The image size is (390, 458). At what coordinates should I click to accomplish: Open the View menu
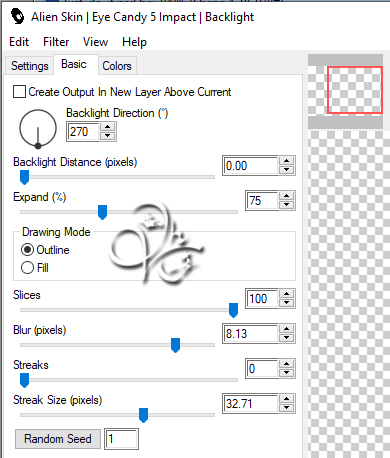[x=95, y=42]
